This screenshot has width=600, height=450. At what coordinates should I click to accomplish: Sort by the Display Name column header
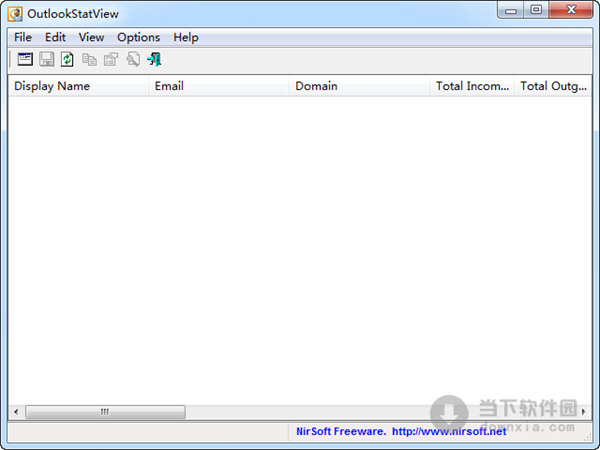[x=78, y=86]
